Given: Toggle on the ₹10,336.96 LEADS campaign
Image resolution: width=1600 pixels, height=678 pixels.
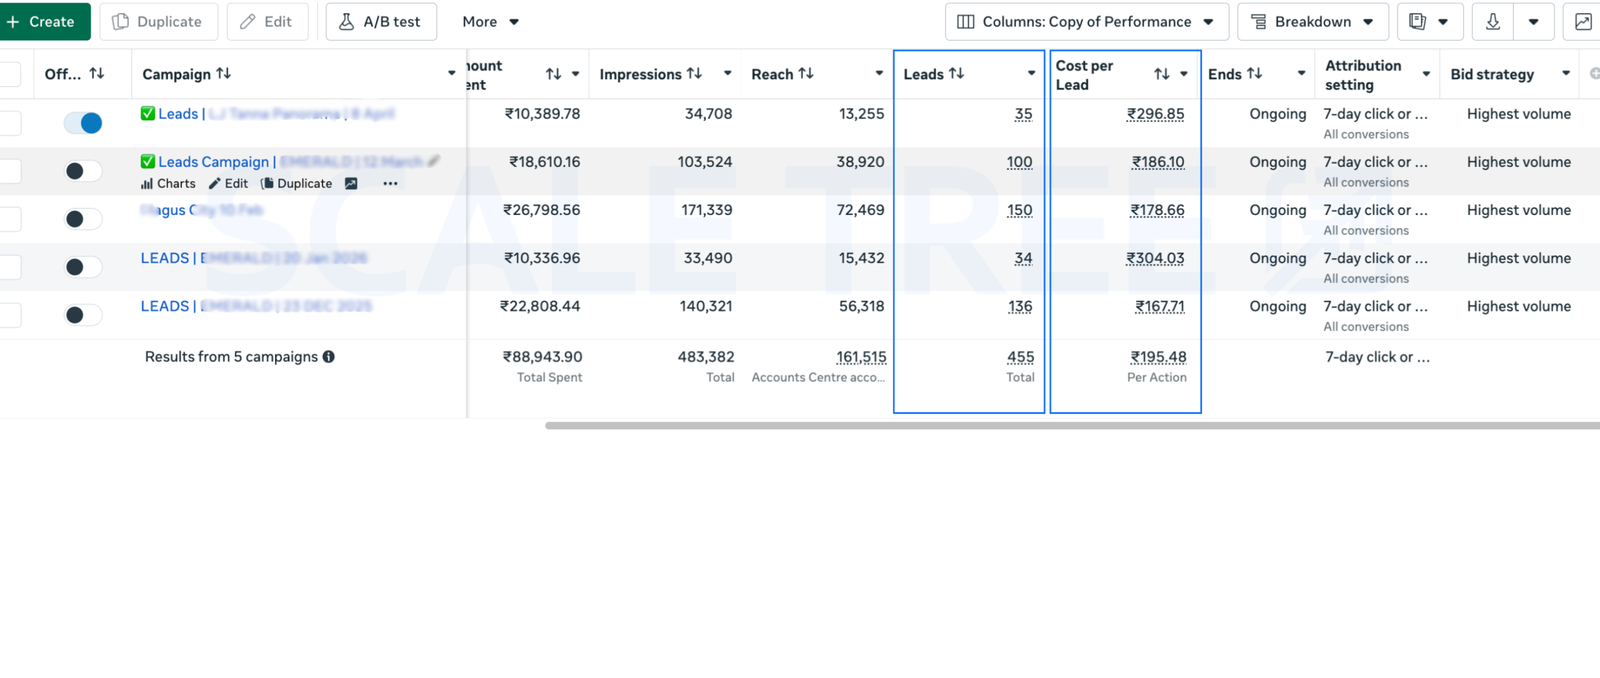Looking at the screenshot, I should coord(83,267).
